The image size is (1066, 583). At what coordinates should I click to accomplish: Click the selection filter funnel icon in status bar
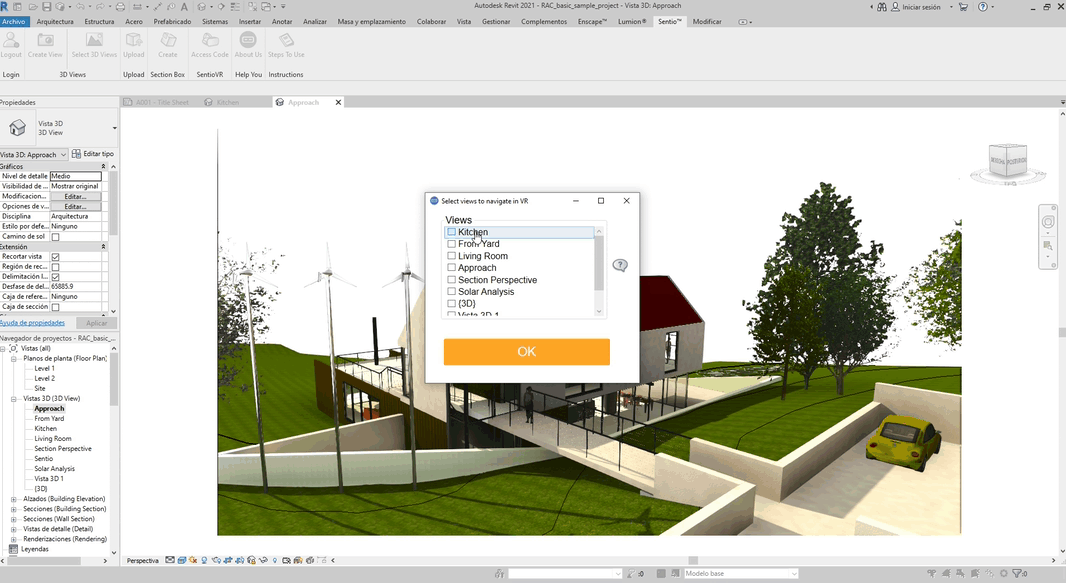coord(1018,573)
